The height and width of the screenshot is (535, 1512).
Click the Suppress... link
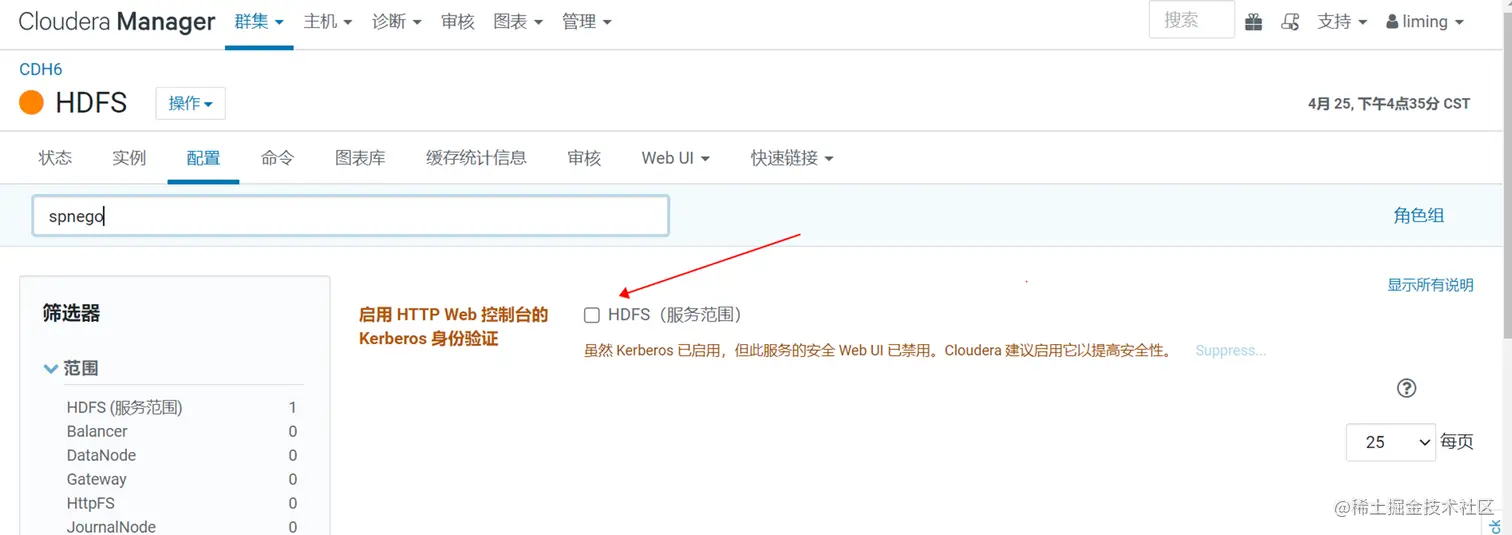coord(1231,351)
